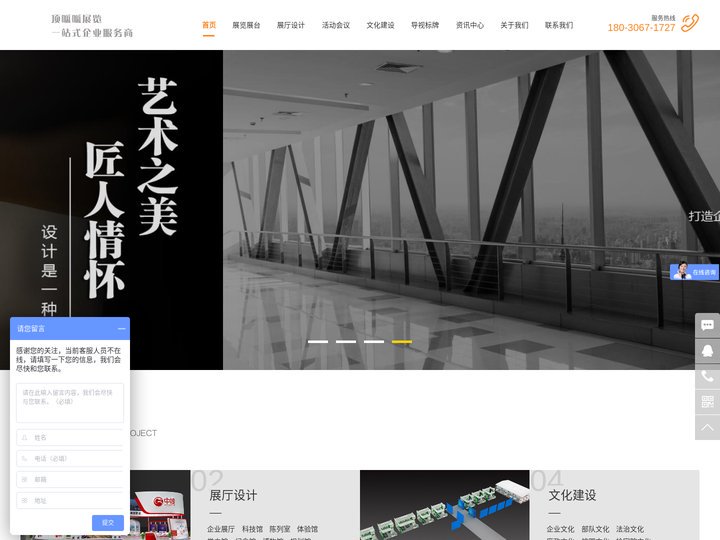Select the yellow fourth carousel indicator
This screenshot has height=540, width=720.
pos(402,342)
